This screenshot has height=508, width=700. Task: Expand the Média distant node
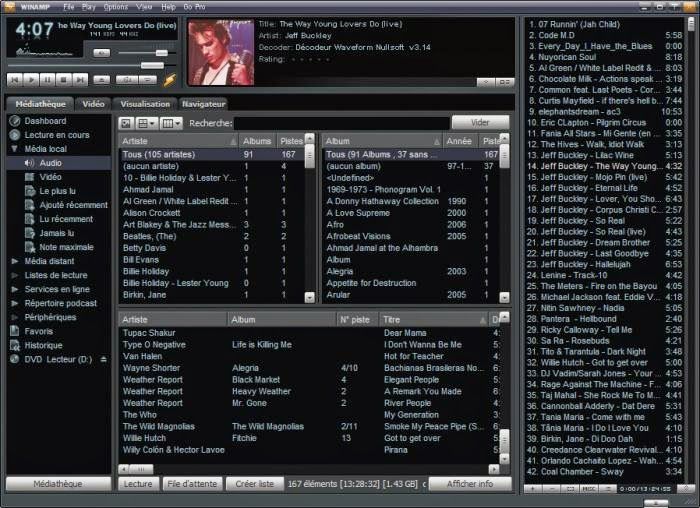click(x=14, y=261)
